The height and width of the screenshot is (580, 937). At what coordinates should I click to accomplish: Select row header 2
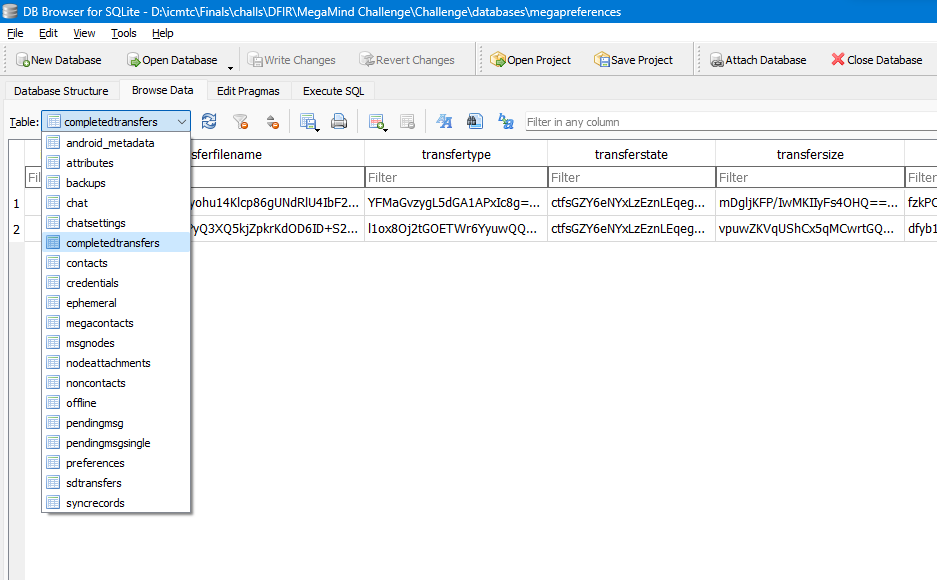click(x=16, y=229)
